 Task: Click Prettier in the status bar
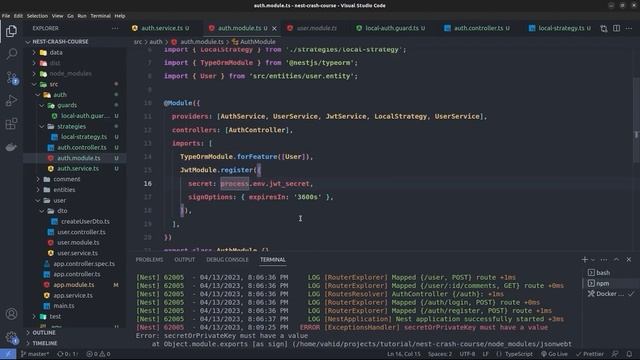point(590,354)
